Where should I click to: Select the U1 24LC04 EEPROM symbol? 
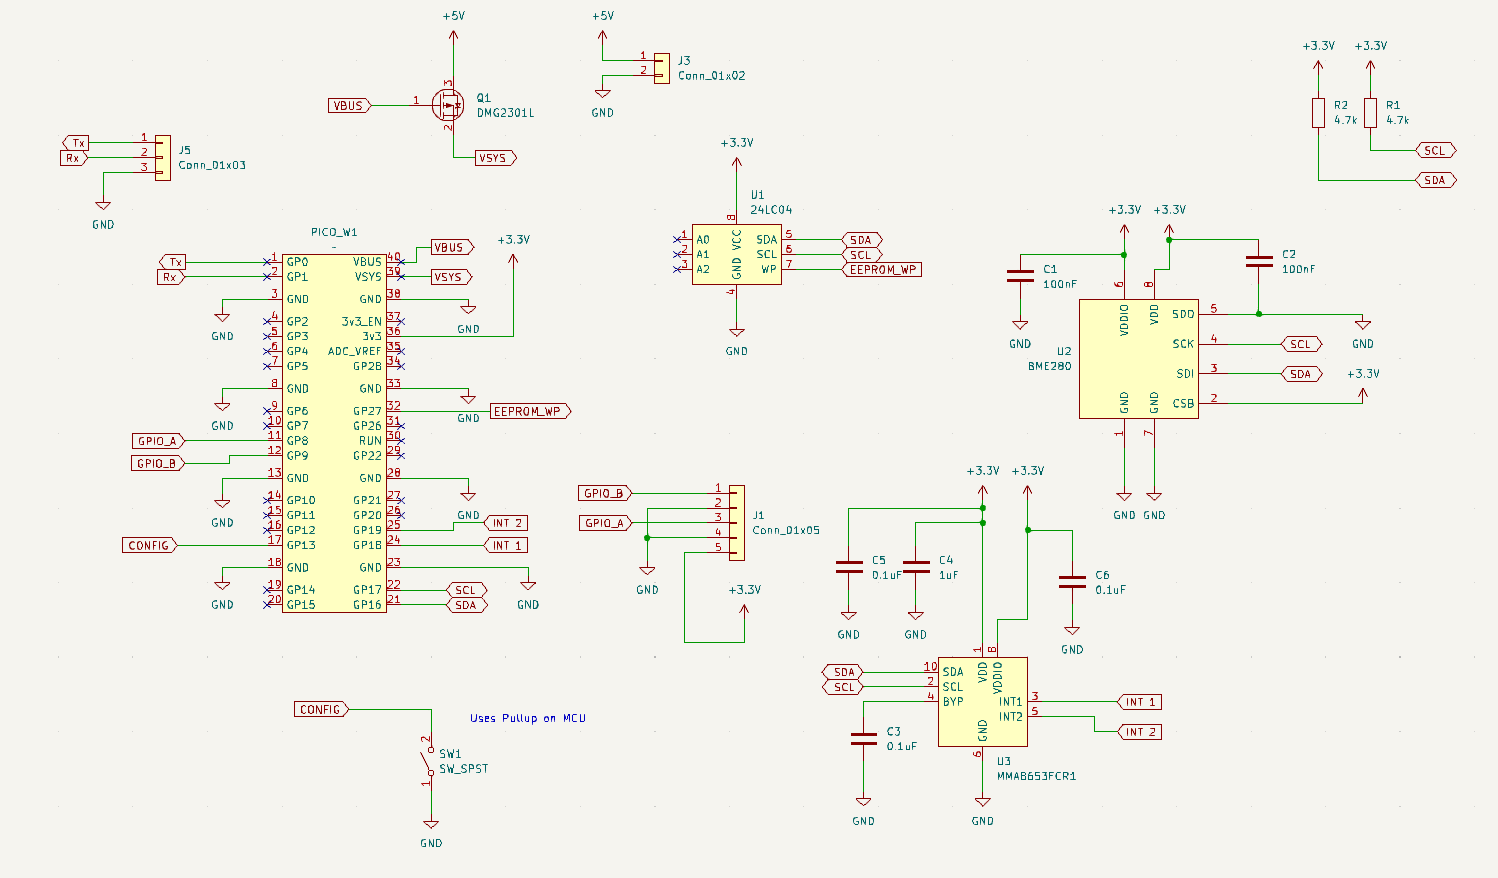(735, 255)
